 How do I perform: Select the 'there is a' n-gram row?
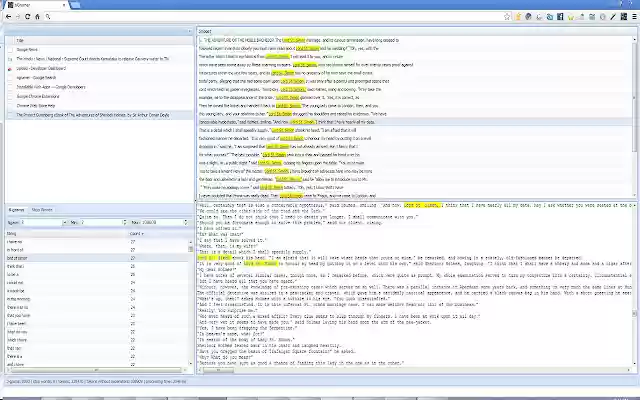(97, 356)
